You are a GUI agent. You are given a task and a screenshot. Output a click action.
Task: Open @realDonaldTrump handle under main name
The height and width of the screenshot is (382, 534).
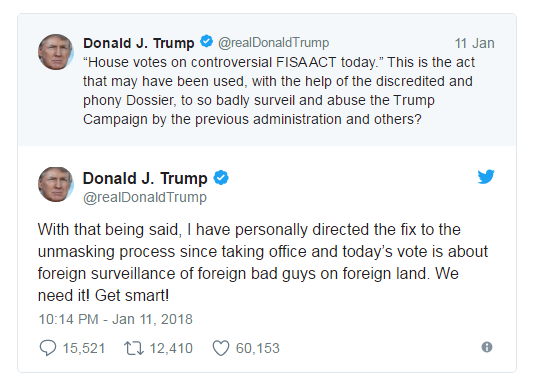[145, 197]
